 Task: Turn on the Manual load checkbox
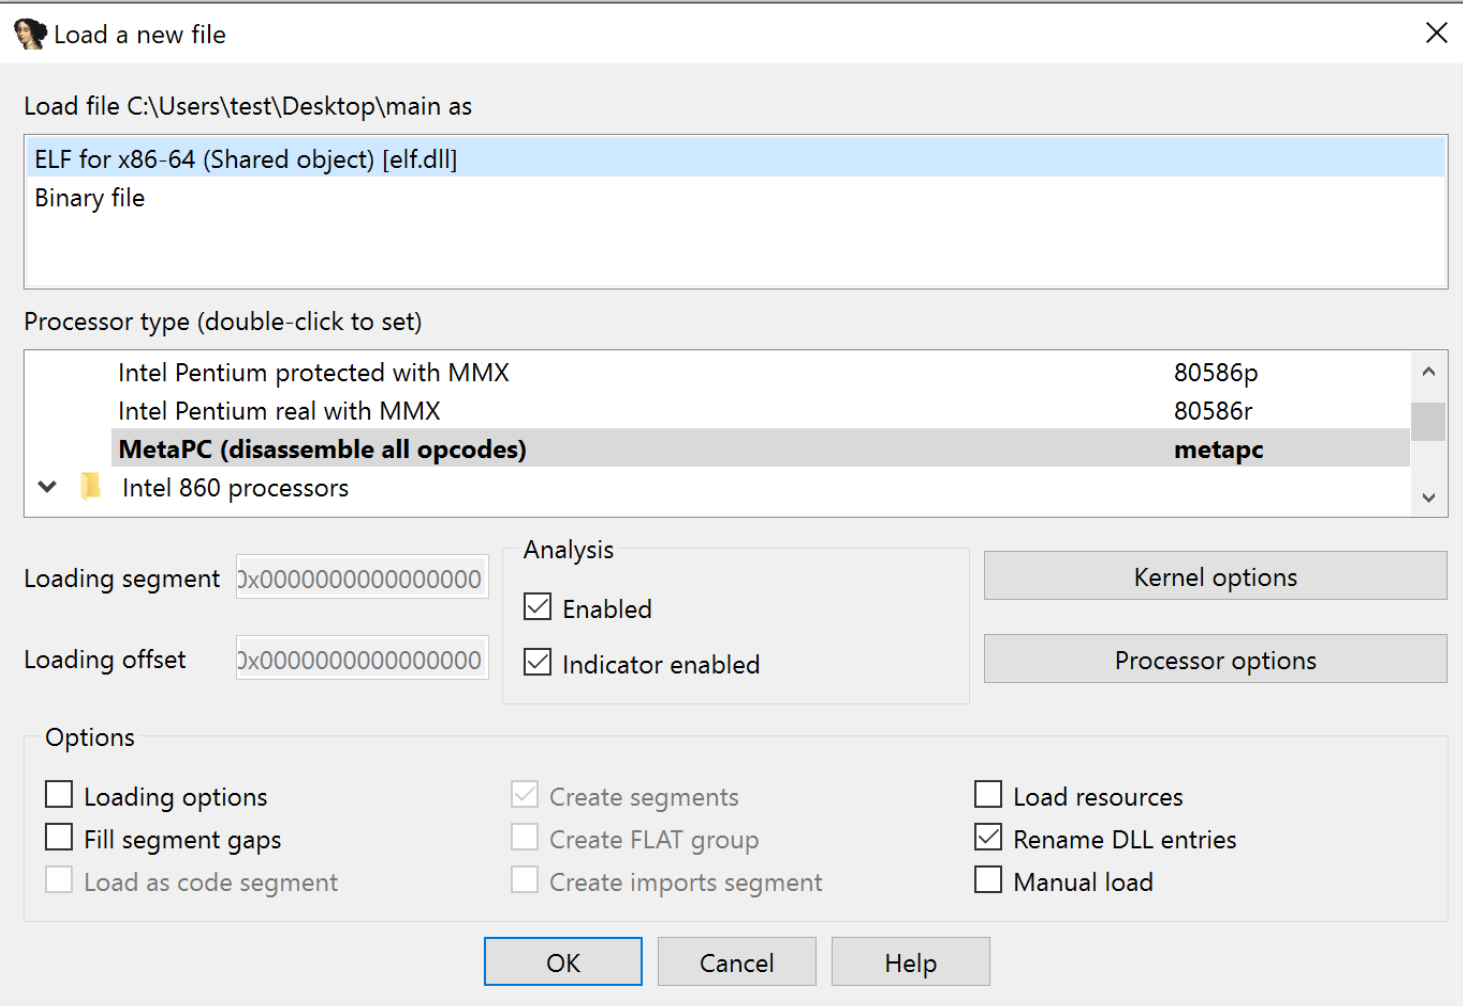click(x=988, y=880)
